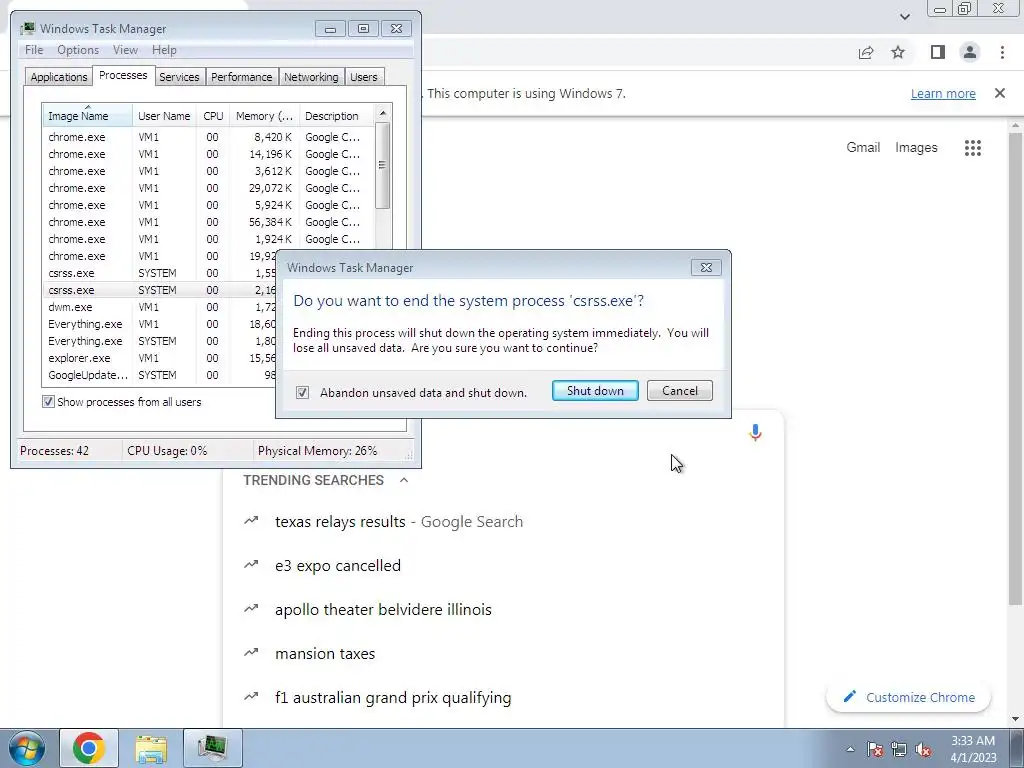
Task: Open Chrome tab search chevron
Action: 904,16
